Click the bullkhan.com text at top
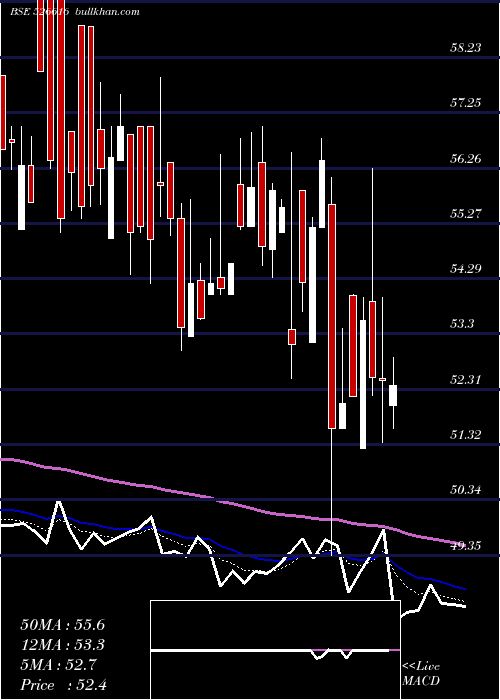The image size is (500, 700). pos(108,12)
